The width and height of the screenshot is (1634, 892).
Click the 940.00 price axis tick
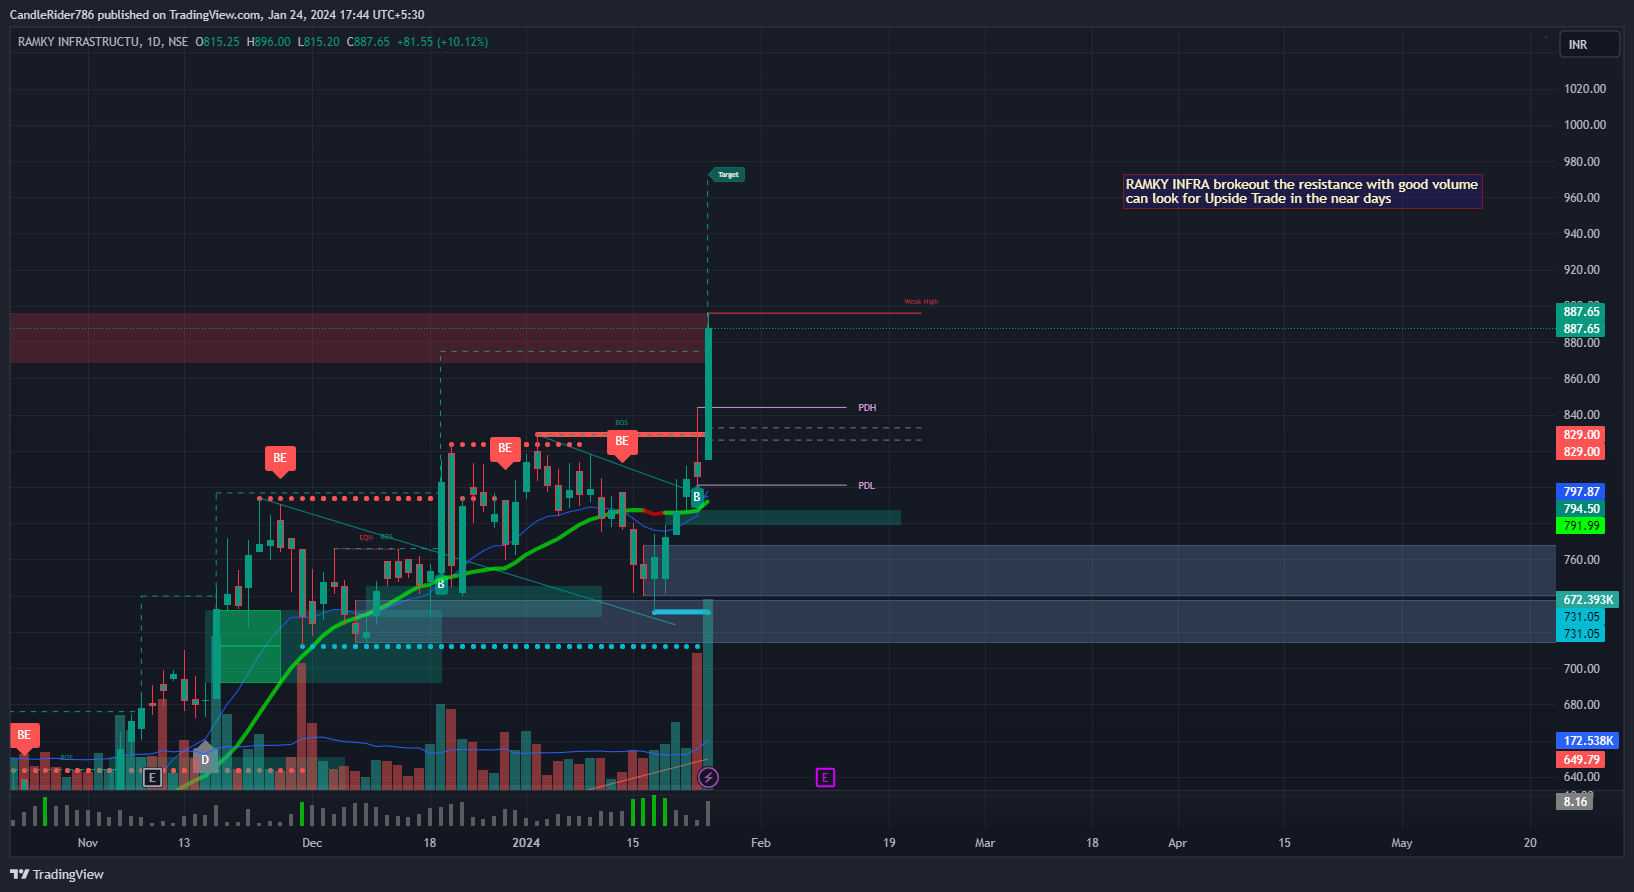pyautogui.click(x=1582, y=234)
